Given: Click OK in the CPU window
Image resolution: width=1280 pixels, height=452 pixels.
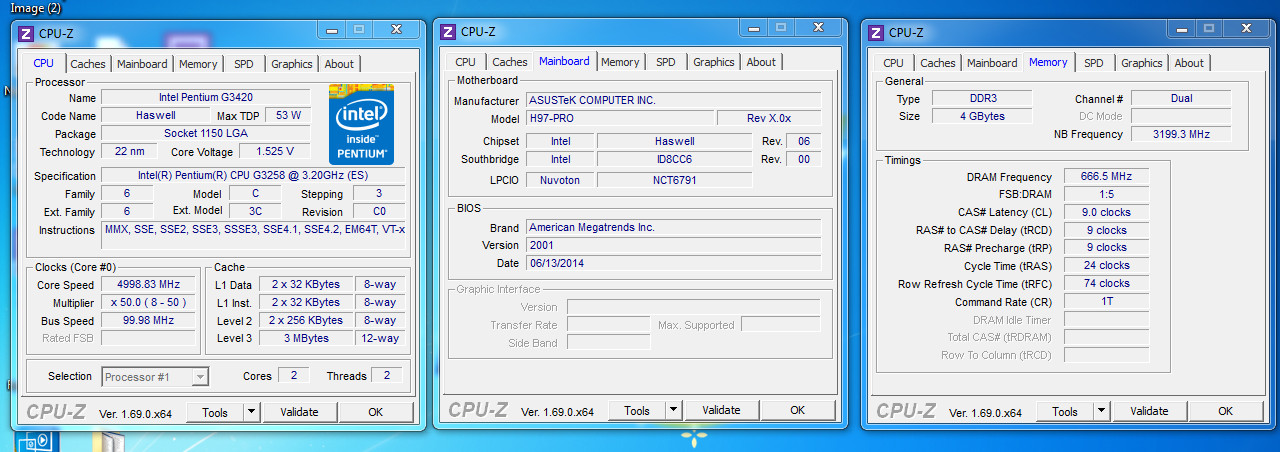Looking at the screenshot, I should point(376,412).
